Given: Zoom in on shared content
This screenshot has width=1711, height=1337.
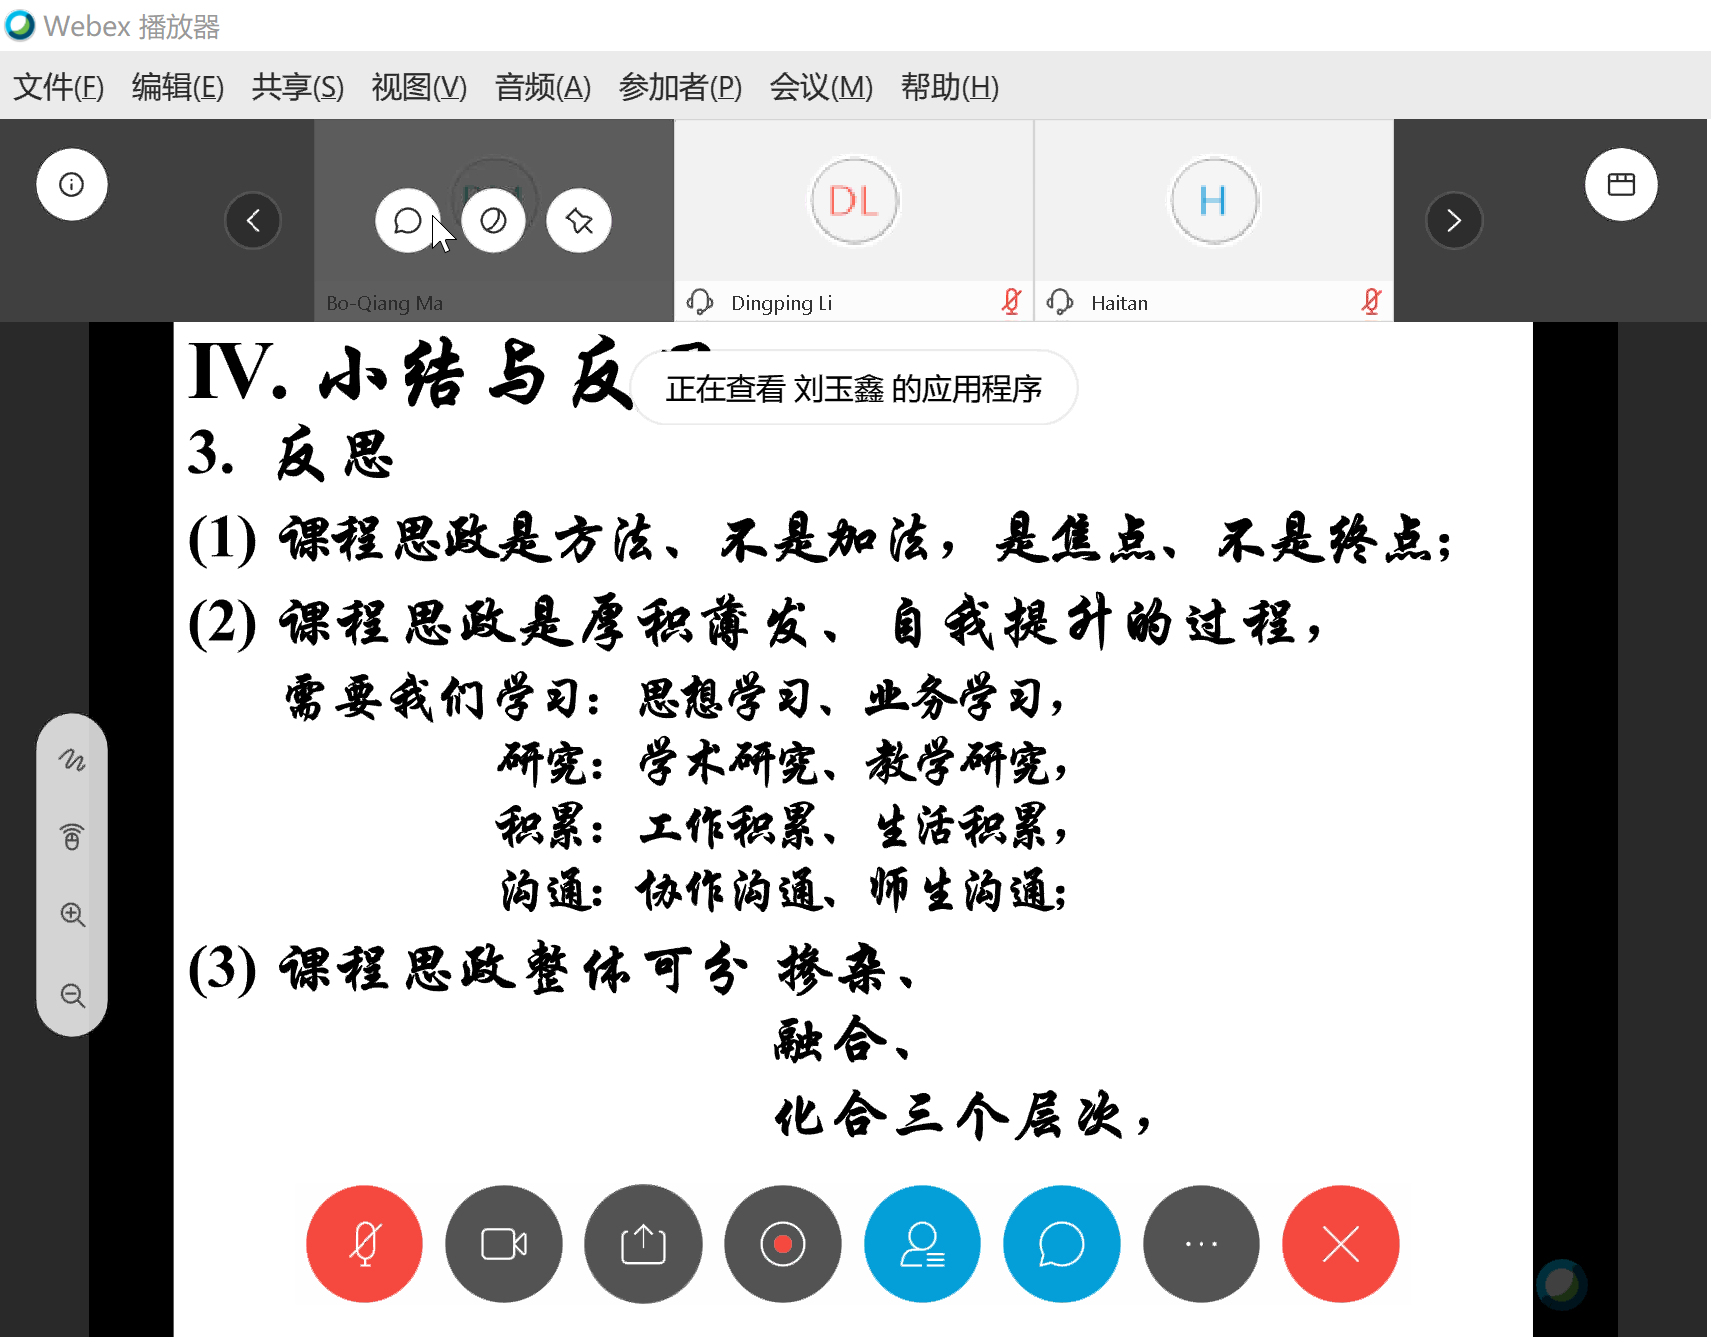Looking at the screenshot, I should pos(72,914).
